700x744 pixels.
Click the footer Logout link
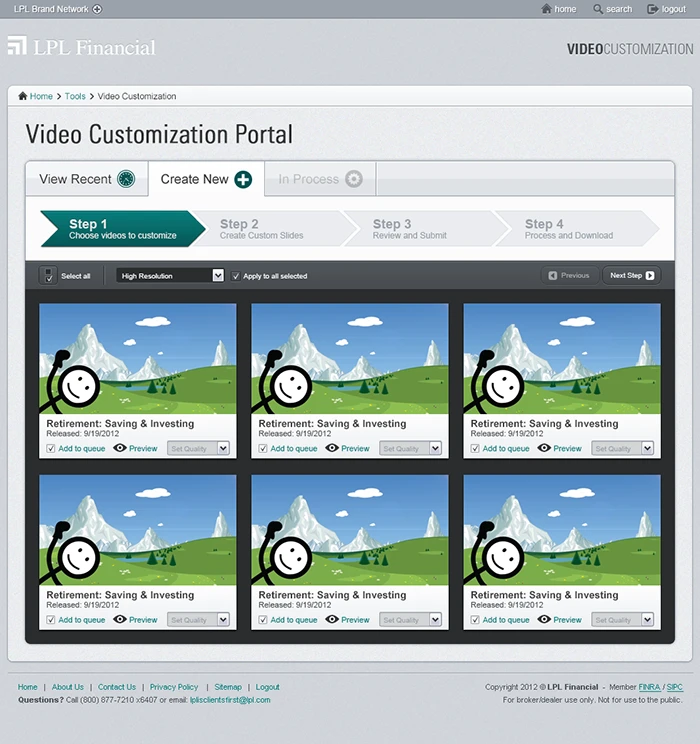(267, 687)
